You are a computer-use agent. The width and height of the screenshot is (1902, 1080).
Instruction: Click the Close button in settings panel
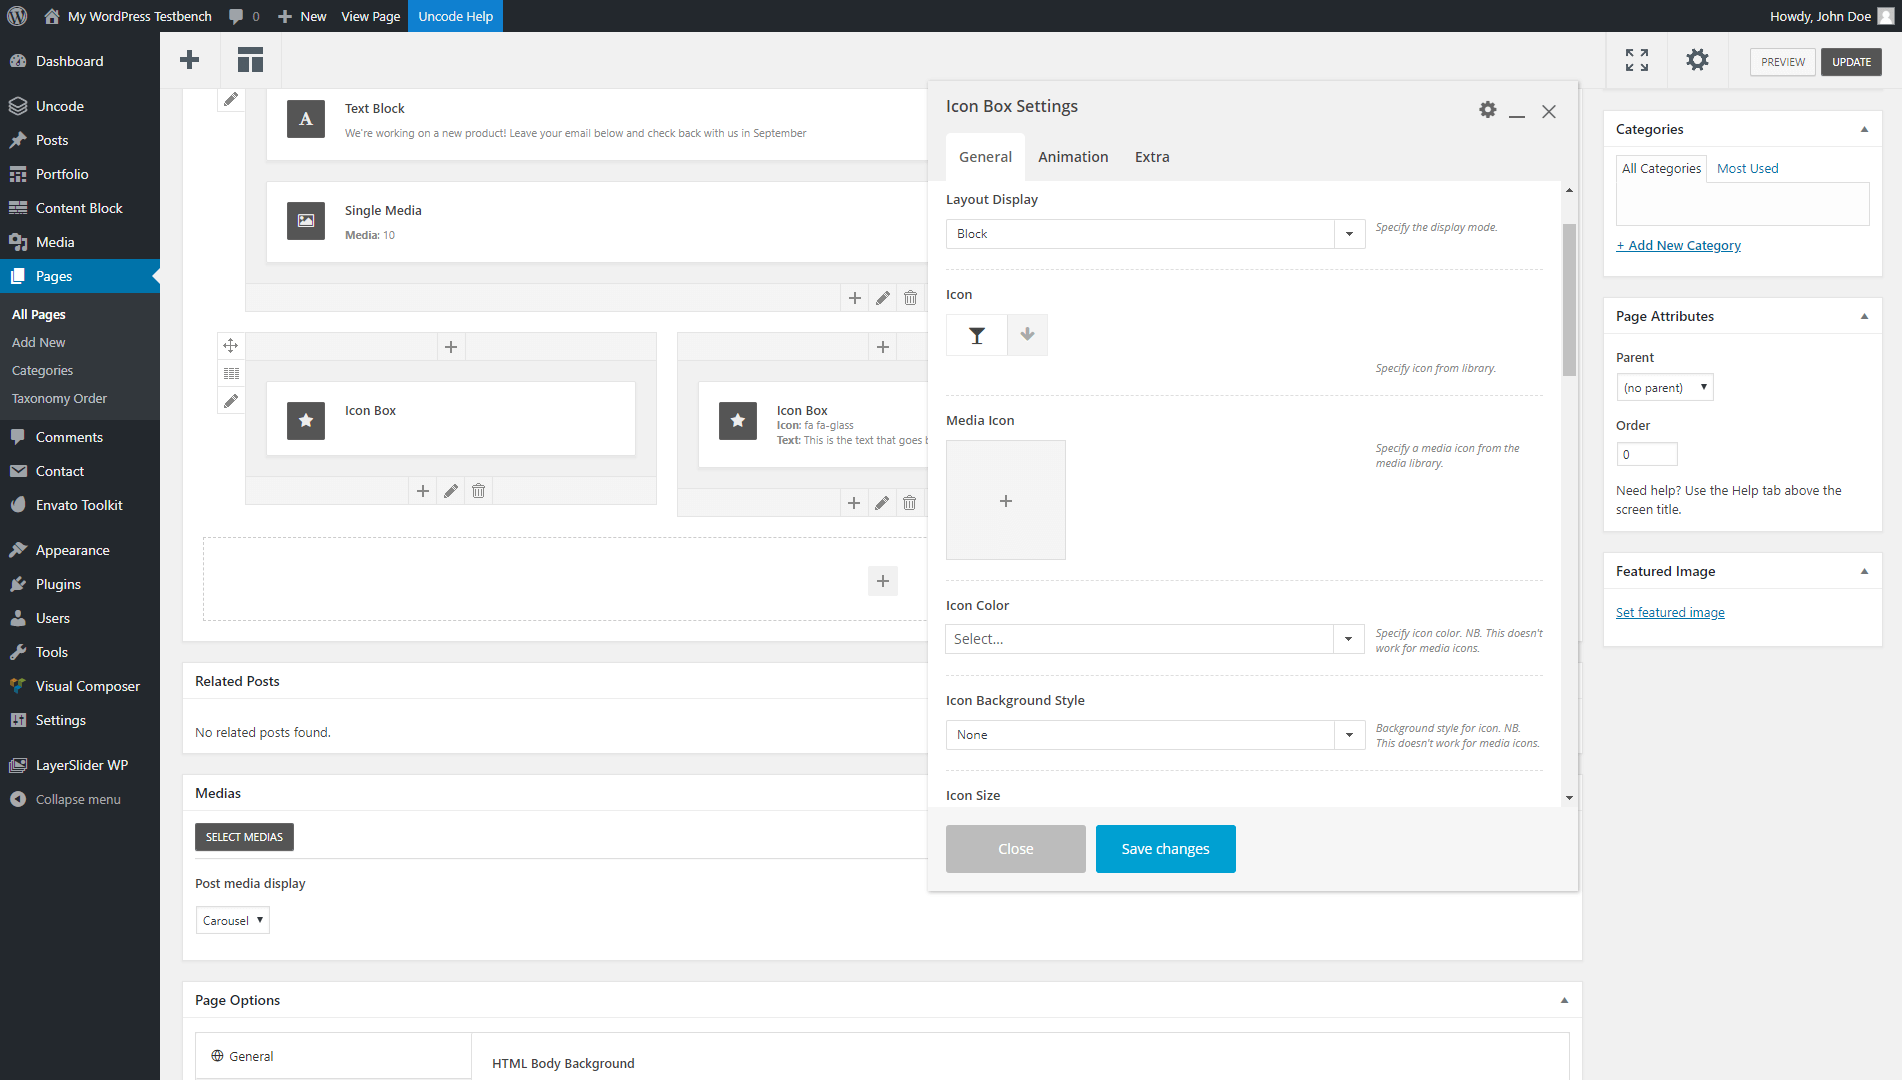pos(1016,849)
